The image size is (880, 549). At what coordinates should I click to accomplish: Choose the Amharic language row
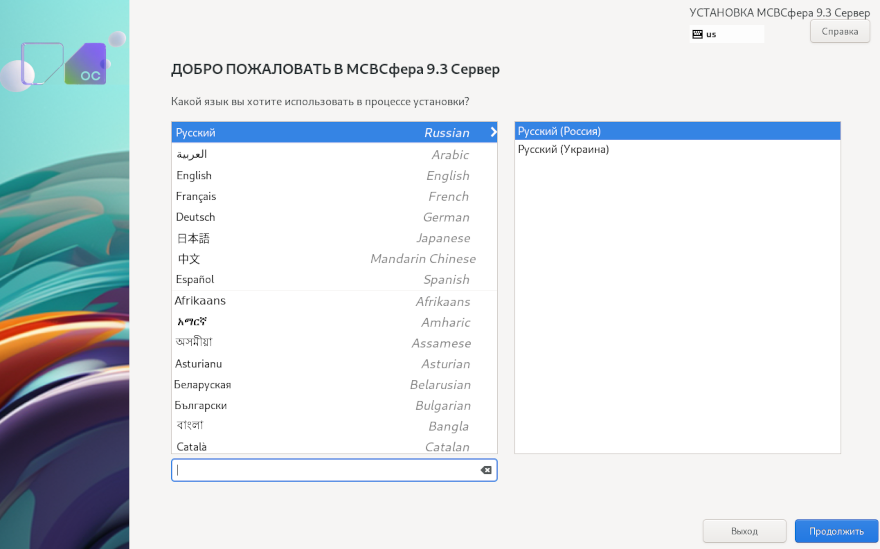tap(334, 322)
